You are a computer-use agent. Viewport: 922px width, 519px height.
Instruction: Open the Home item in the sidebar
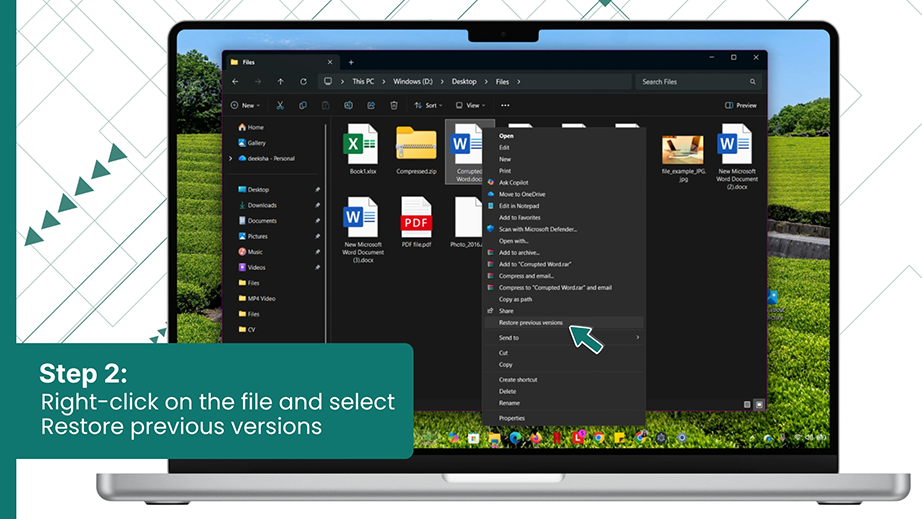[251, 127]
